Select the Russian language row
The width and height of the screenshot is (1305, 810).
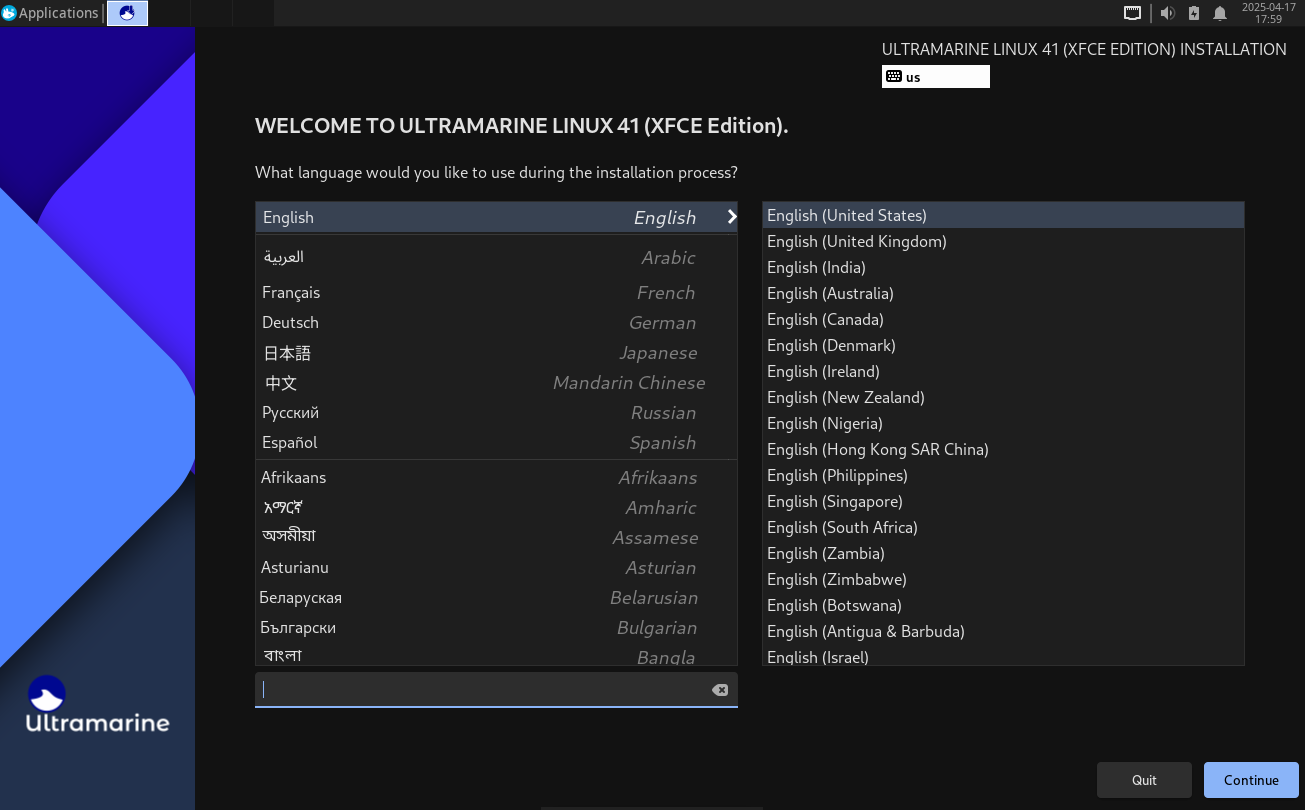pyautogui.click(x=496, y=412)
